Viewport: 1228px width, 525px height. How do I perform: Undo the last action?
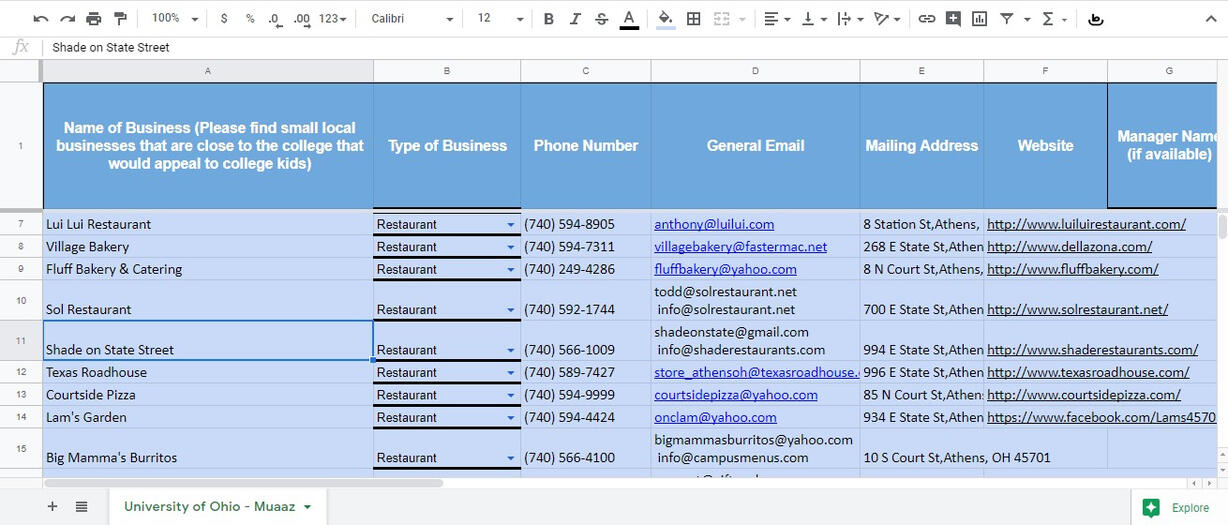pos(41,18)
